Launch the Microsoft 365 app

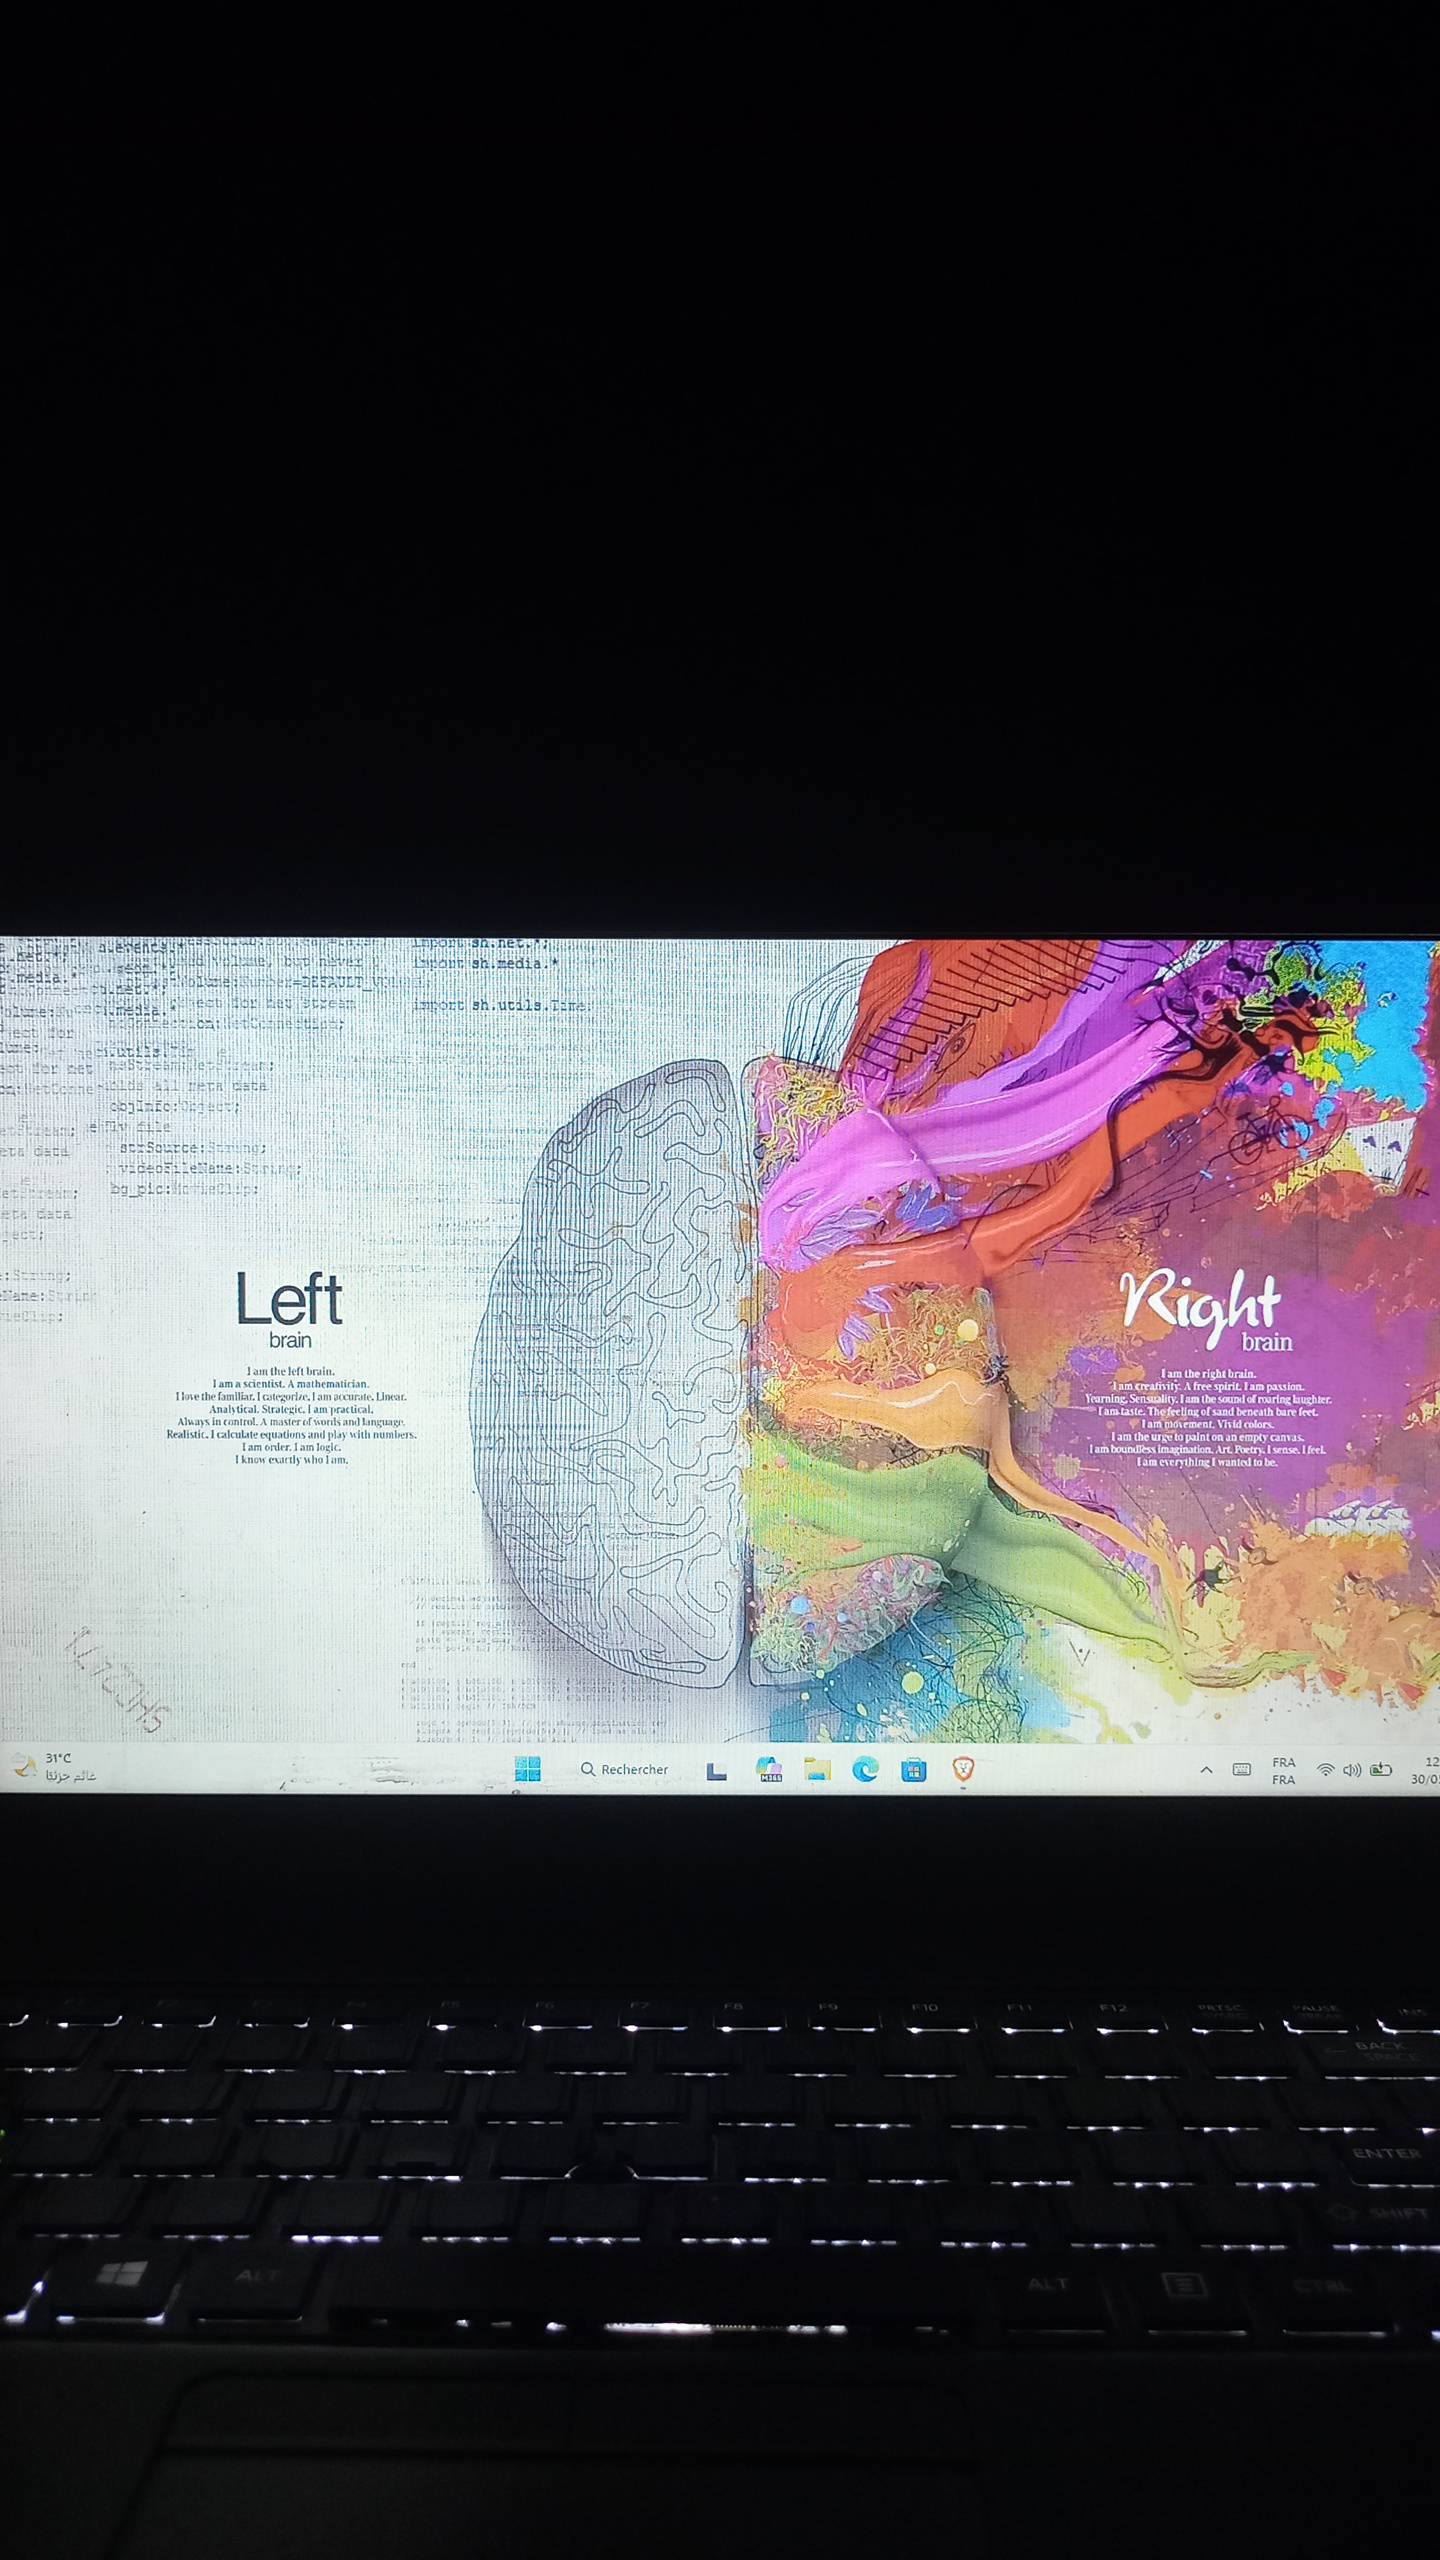(x=769, y=1769)
